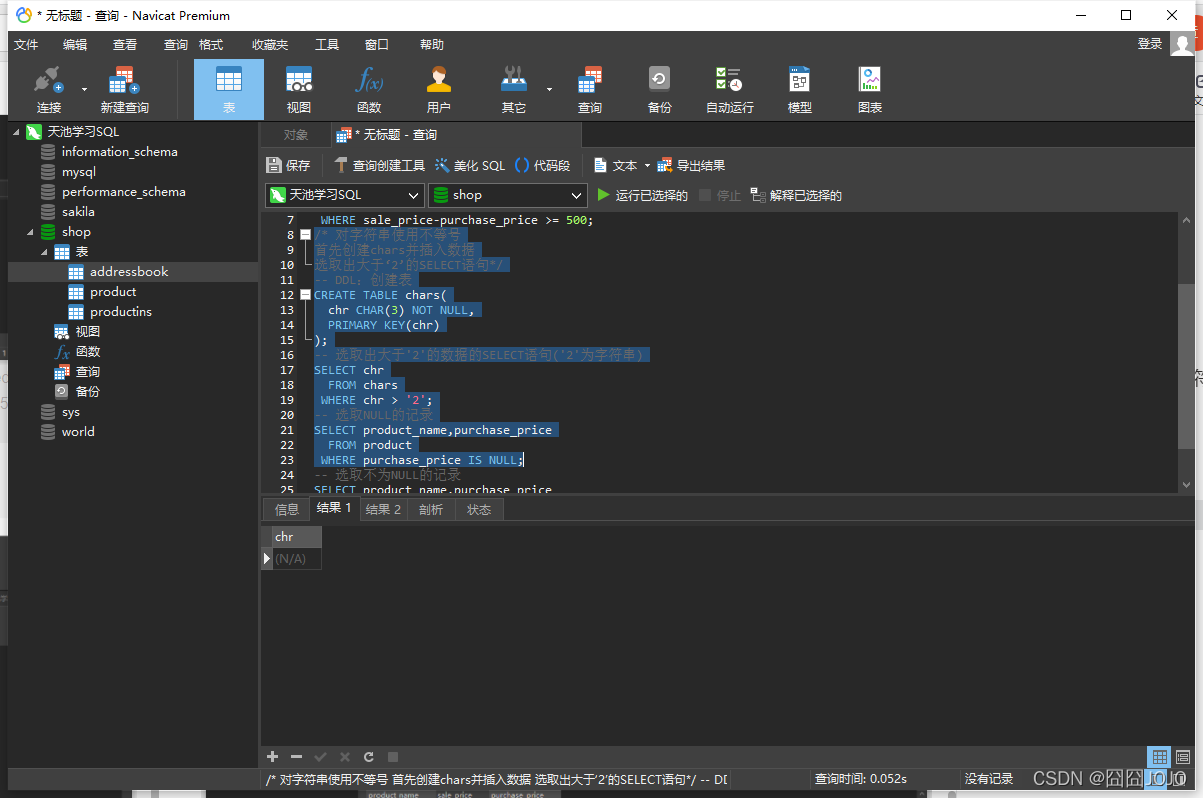The image size is (1203, 798).
Task: Open the 自动运行 automation toolbar icon
Action: (x=730, y=90)
